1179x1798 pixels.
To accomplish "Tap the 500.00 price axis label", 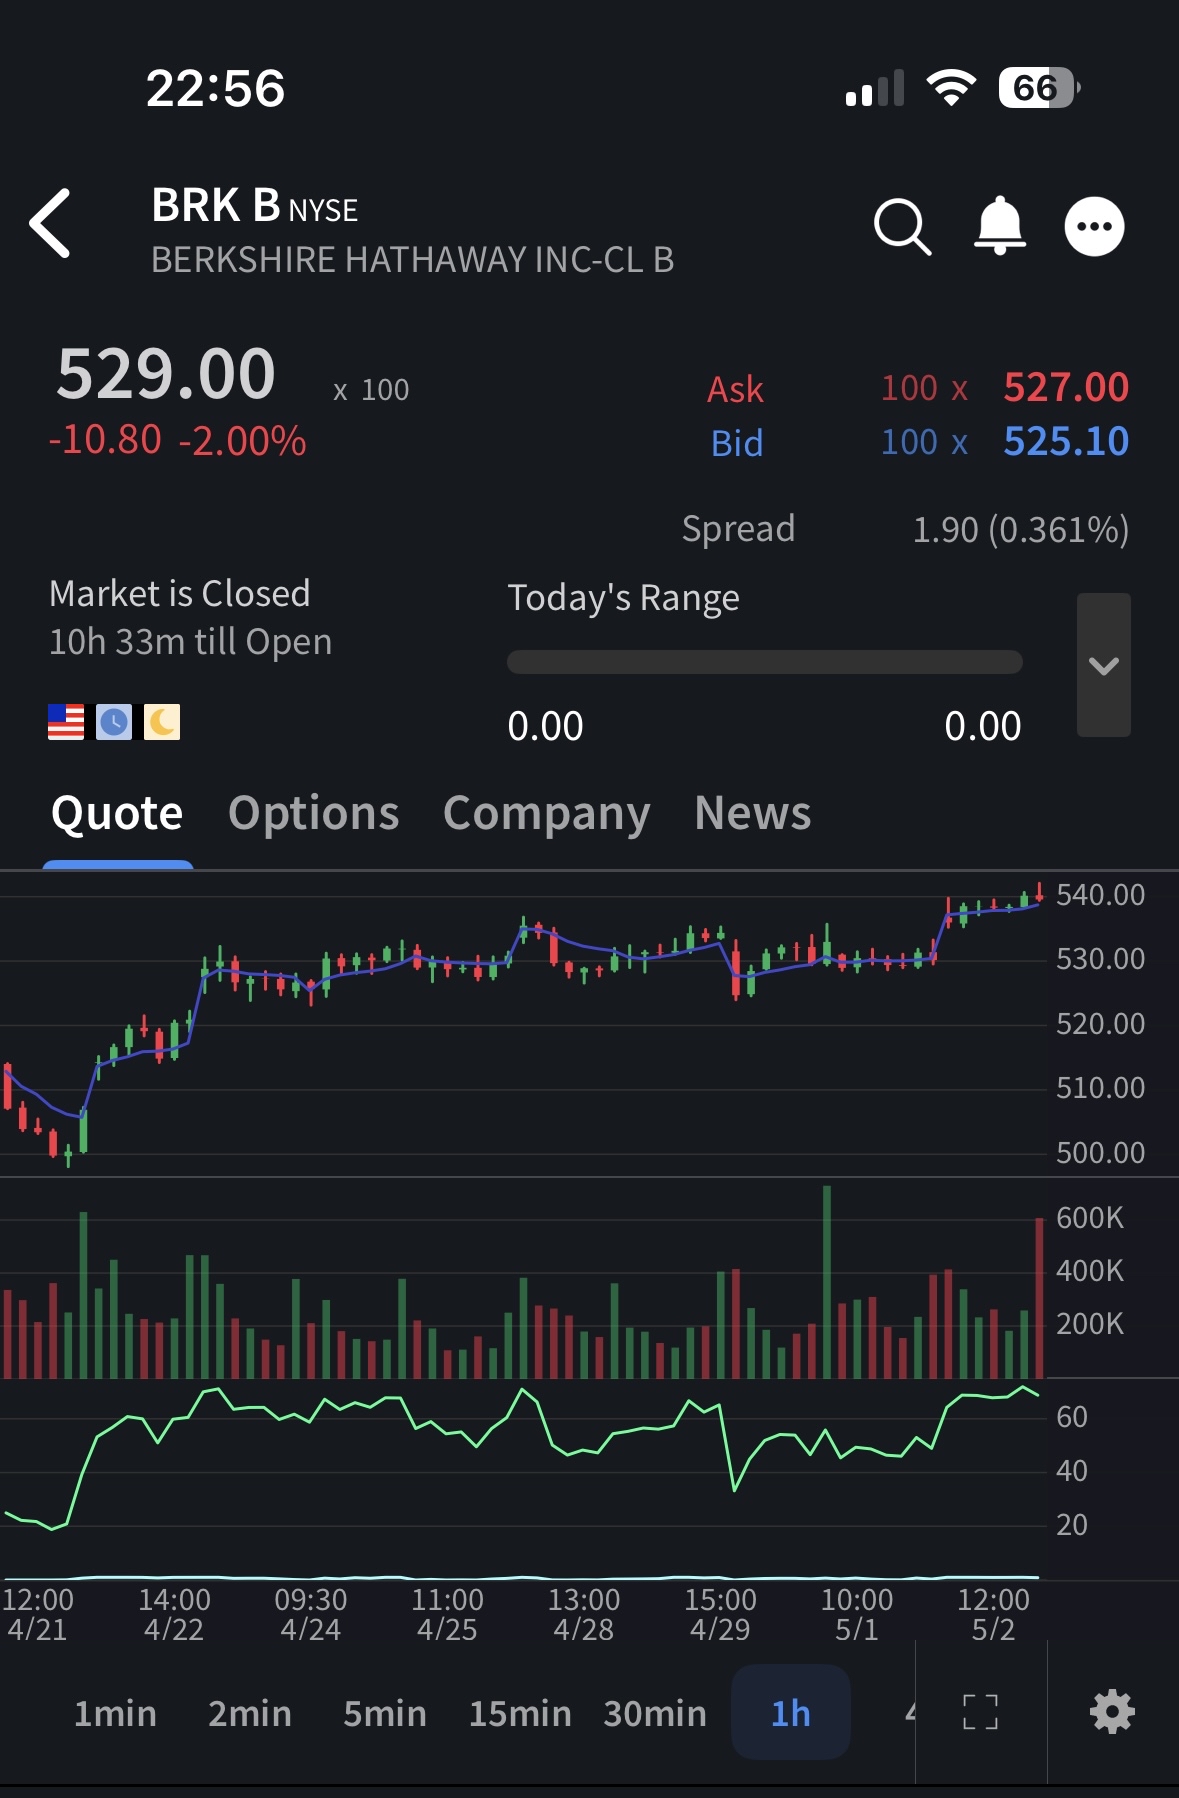I will tap(1100, 1153).
